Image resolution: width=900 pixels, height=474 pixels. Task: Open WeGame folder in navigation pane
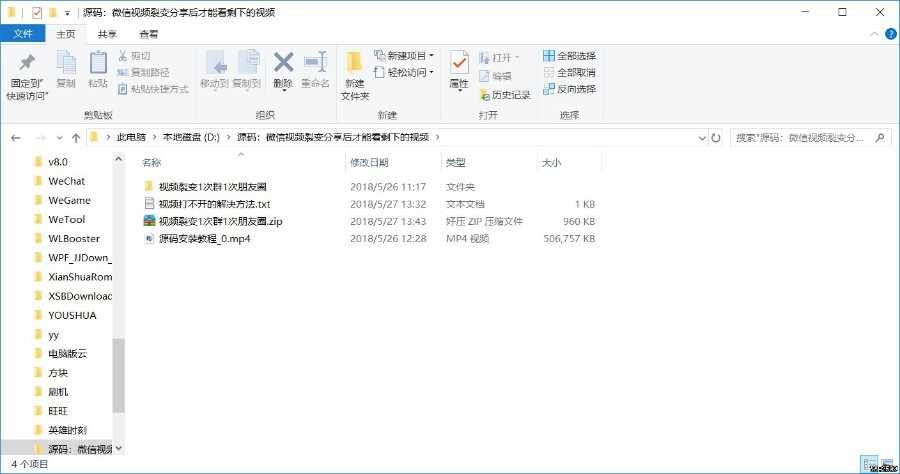(x=69, y=200)
